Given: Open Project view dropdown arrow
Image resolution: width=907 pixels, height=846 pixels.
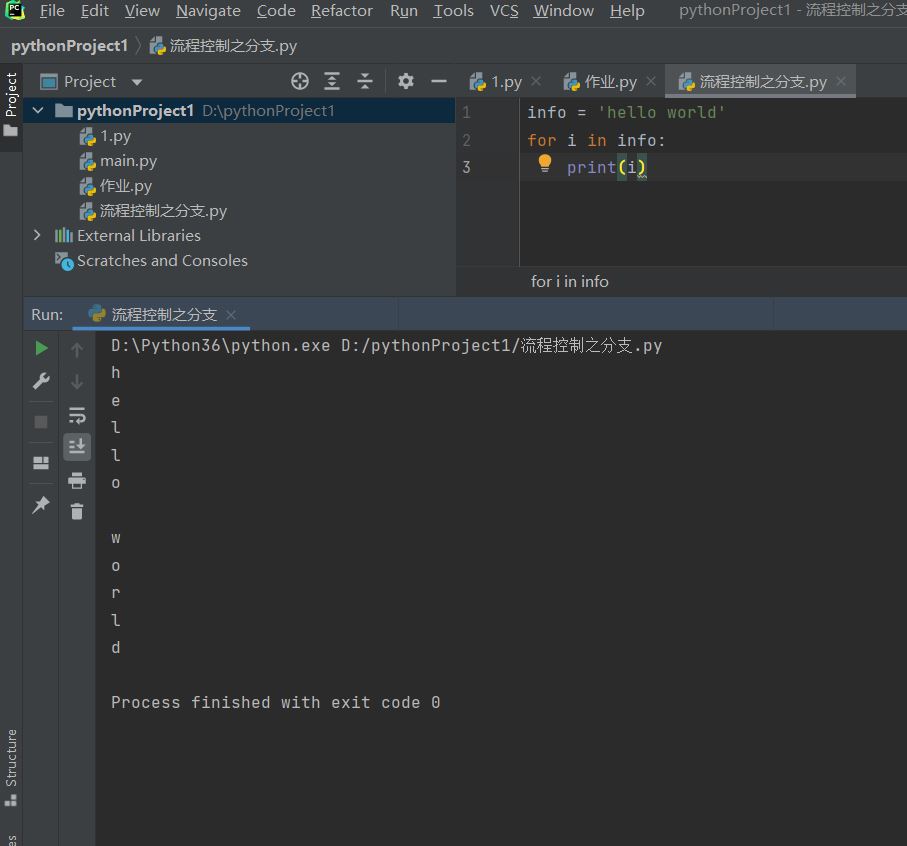Looking at the screenshot, I should coord(137,82).
